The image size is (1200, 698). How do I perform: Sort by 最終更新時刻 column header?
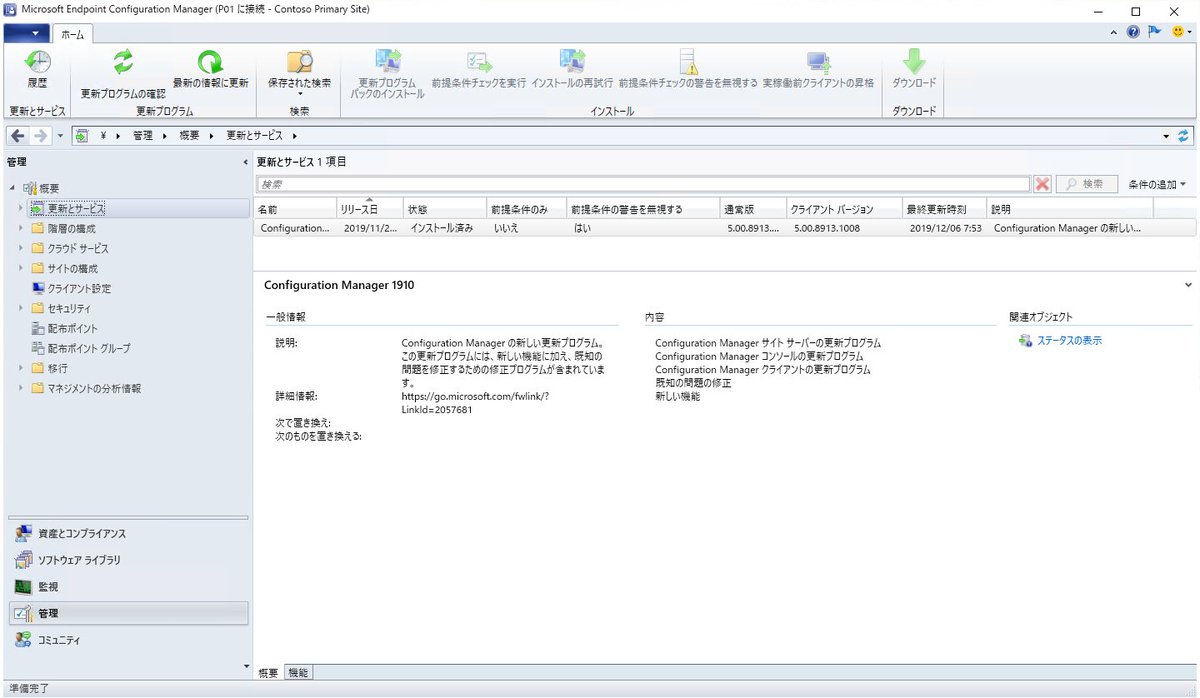coord(944,210)
